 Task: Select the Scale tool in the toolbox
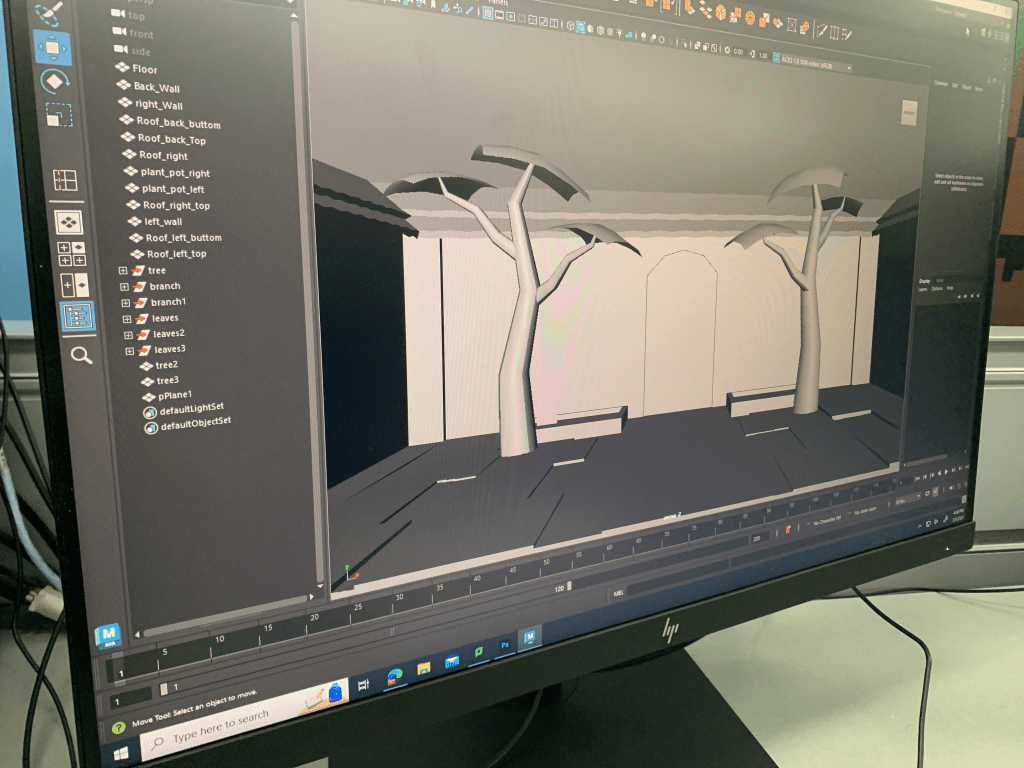coord(58,115)
